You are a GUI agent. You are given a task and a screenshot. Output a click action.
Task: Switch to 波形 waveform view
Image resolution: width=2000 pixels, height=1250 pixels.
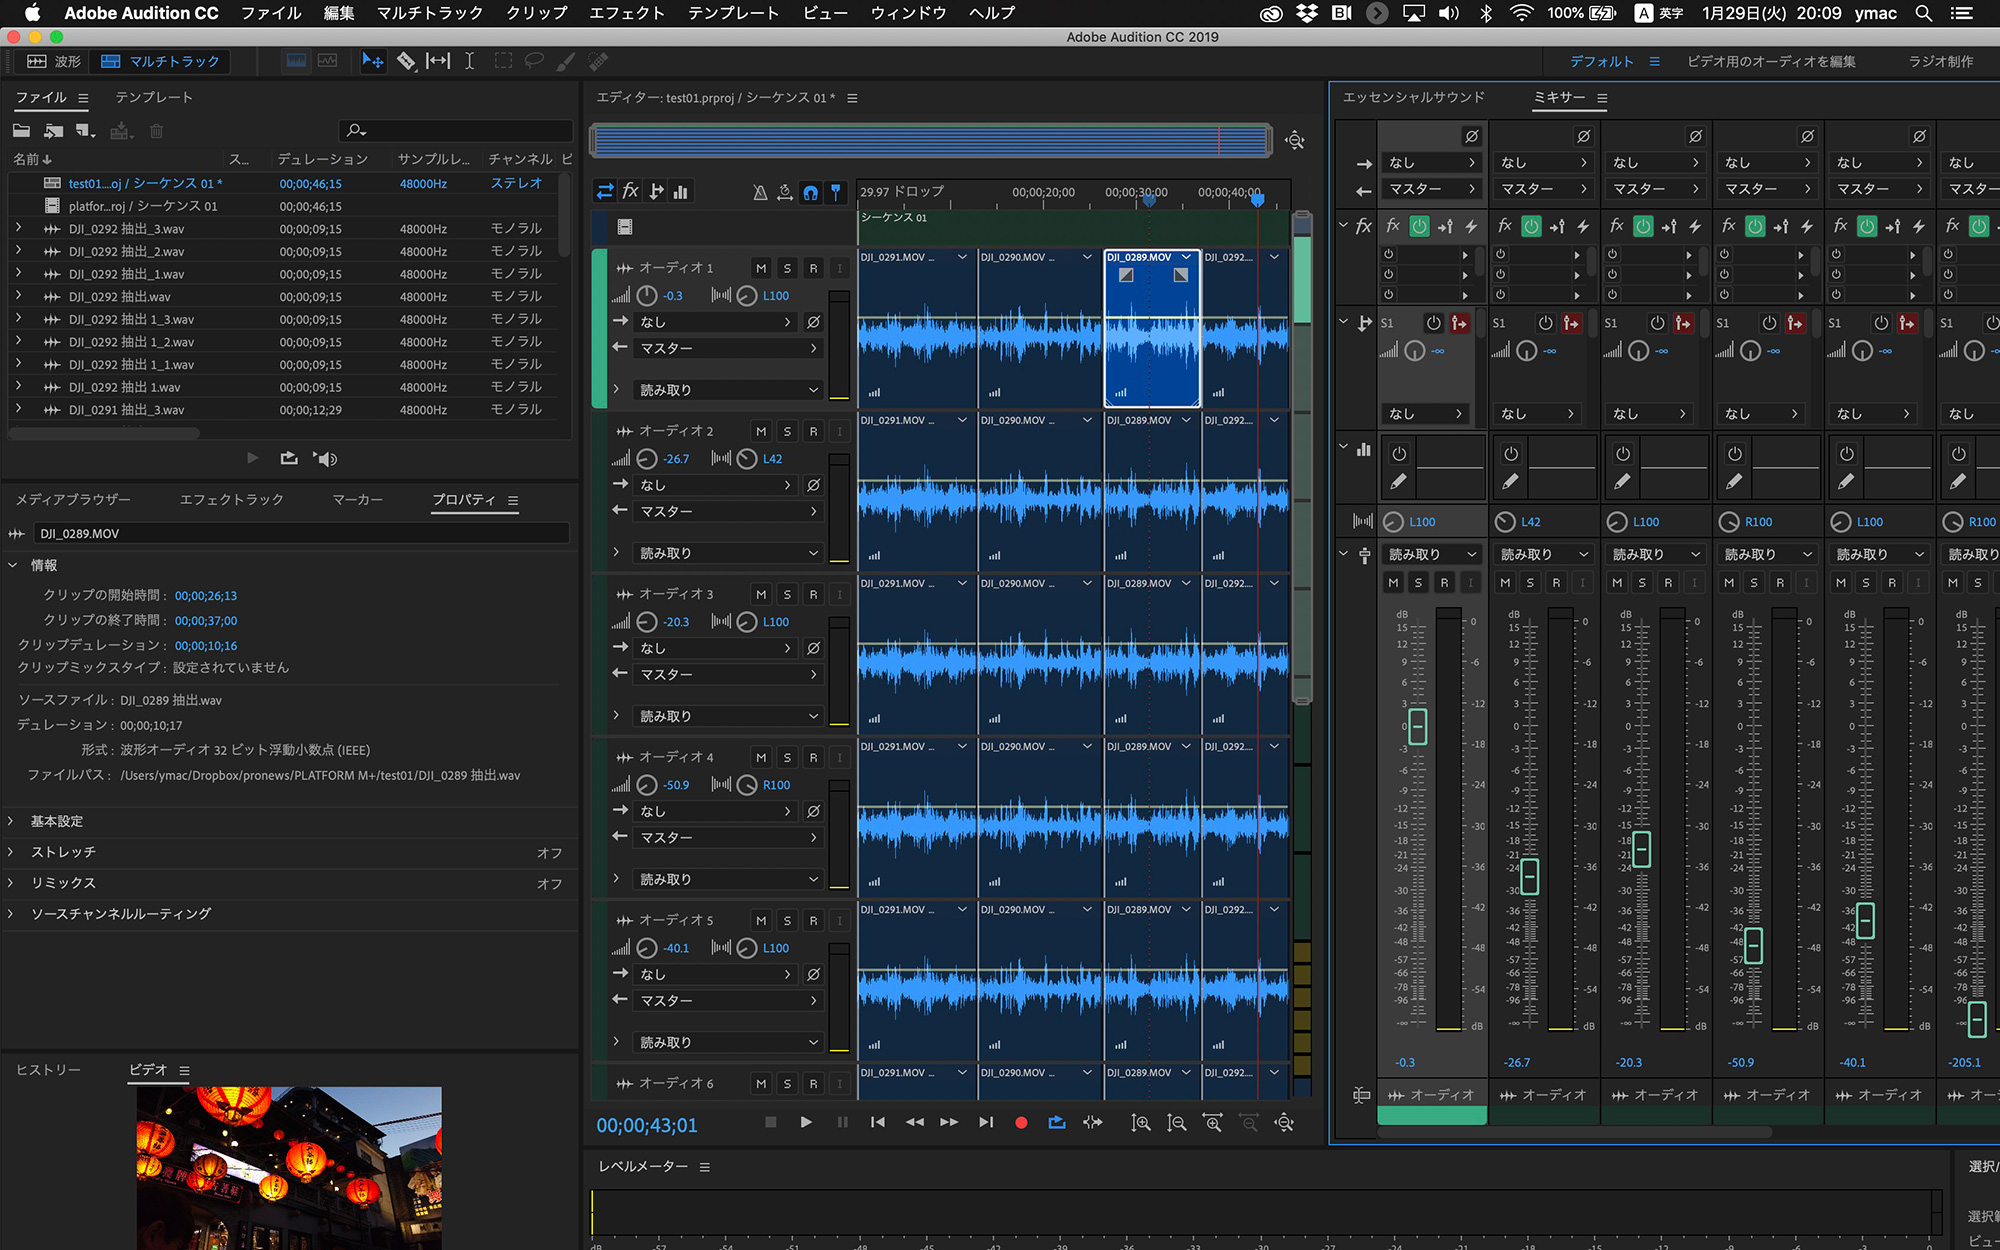[x=55, y=61]
